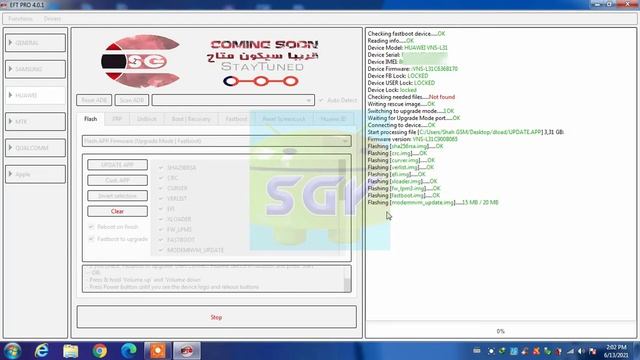Open File Explorer from taskbar
Image resolution: width=640 pixels, height=360 pixels.
coord(71,351)
